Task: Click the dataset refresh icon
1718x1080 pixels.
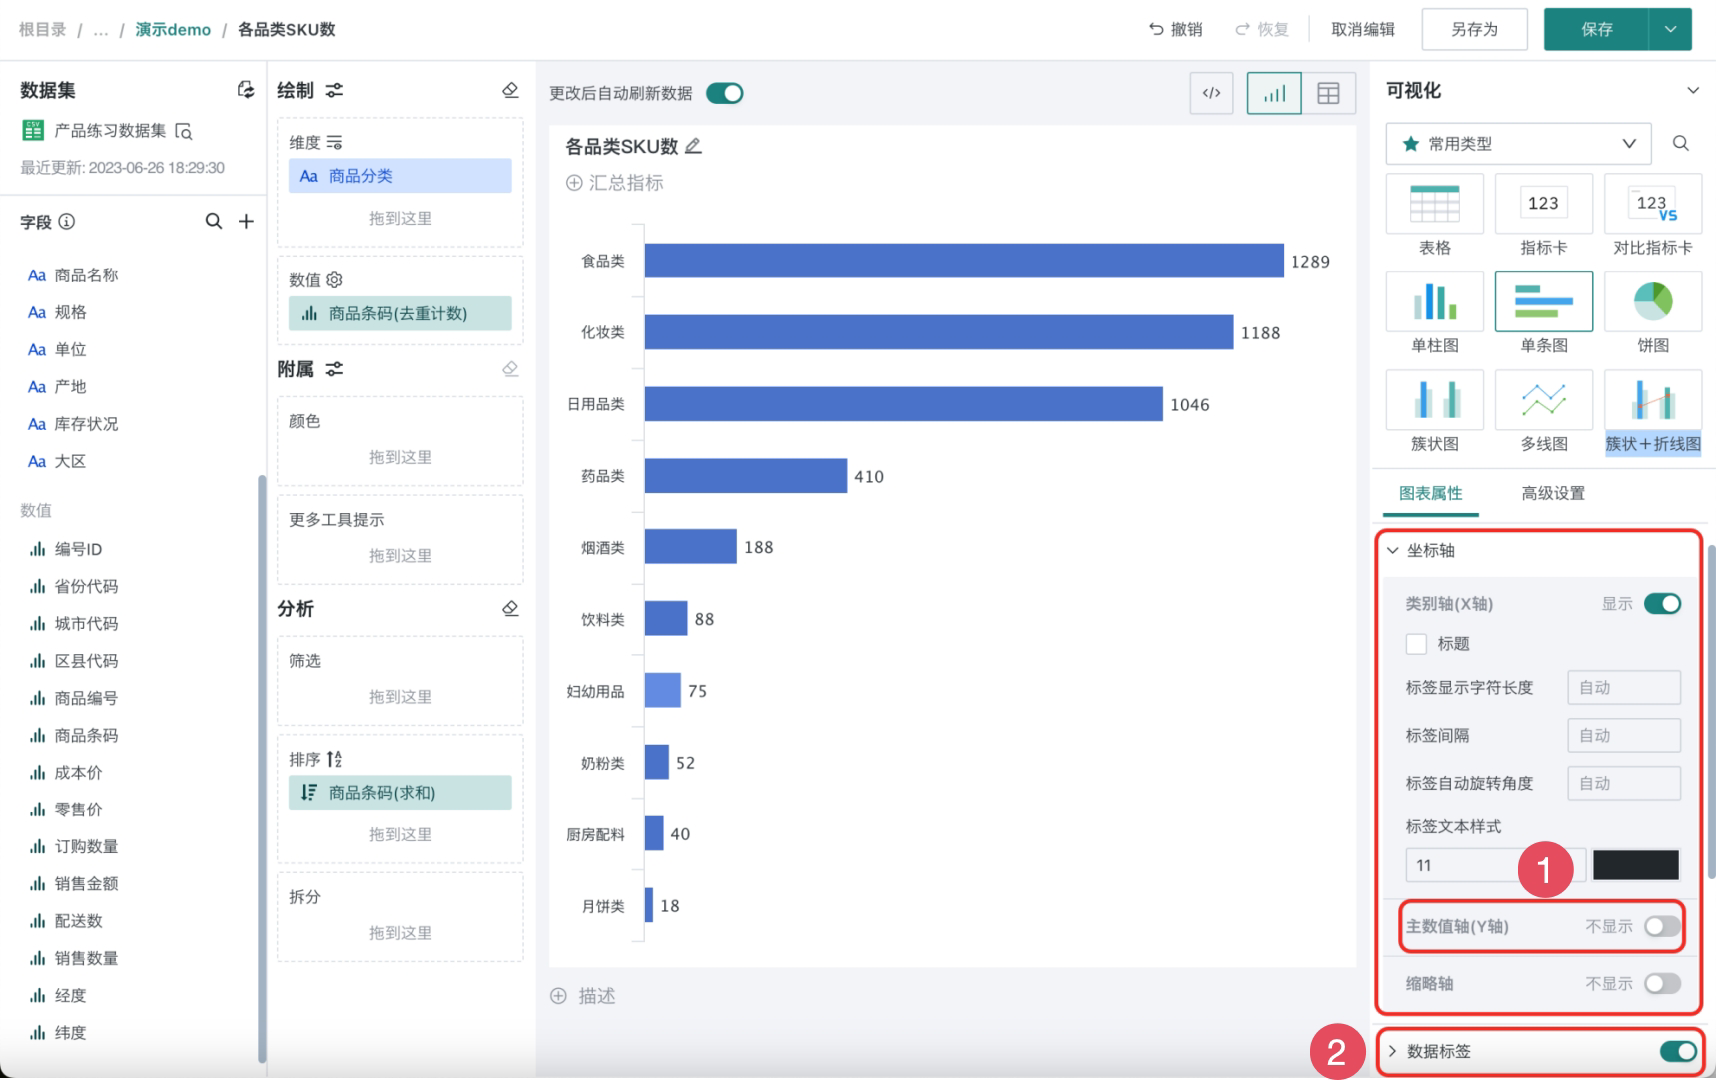Action: click(x=245, y=90)
